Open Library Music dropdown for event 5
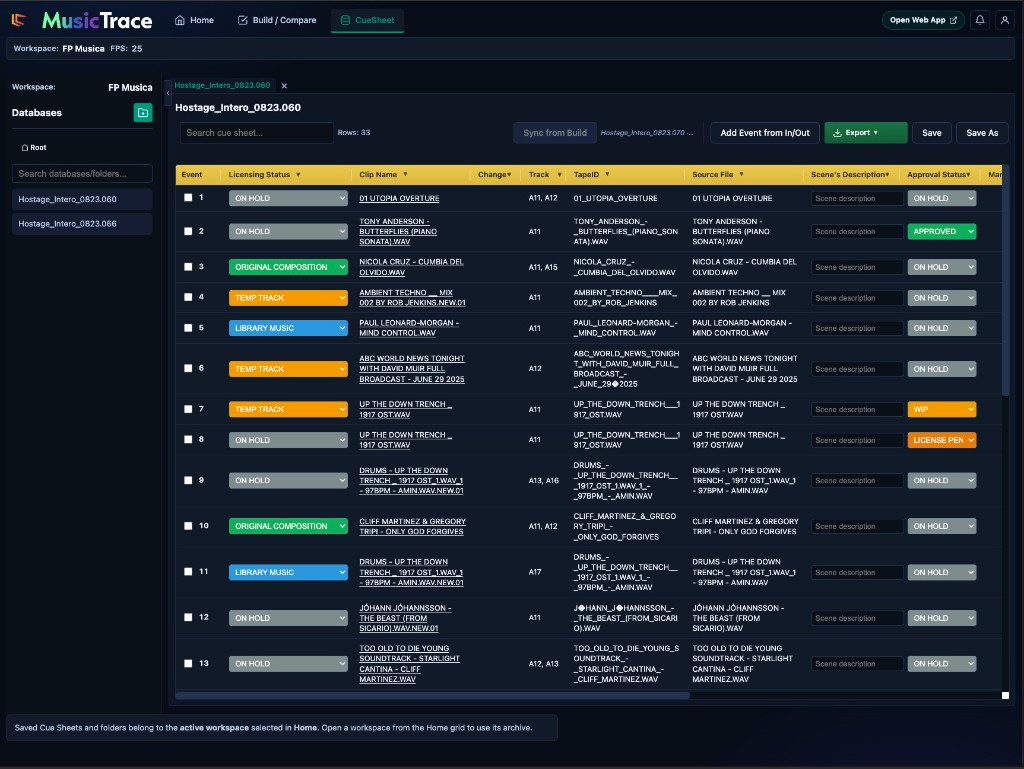Screen dimensions: 1024x769 pyautogui.click(x=288, y=328)
